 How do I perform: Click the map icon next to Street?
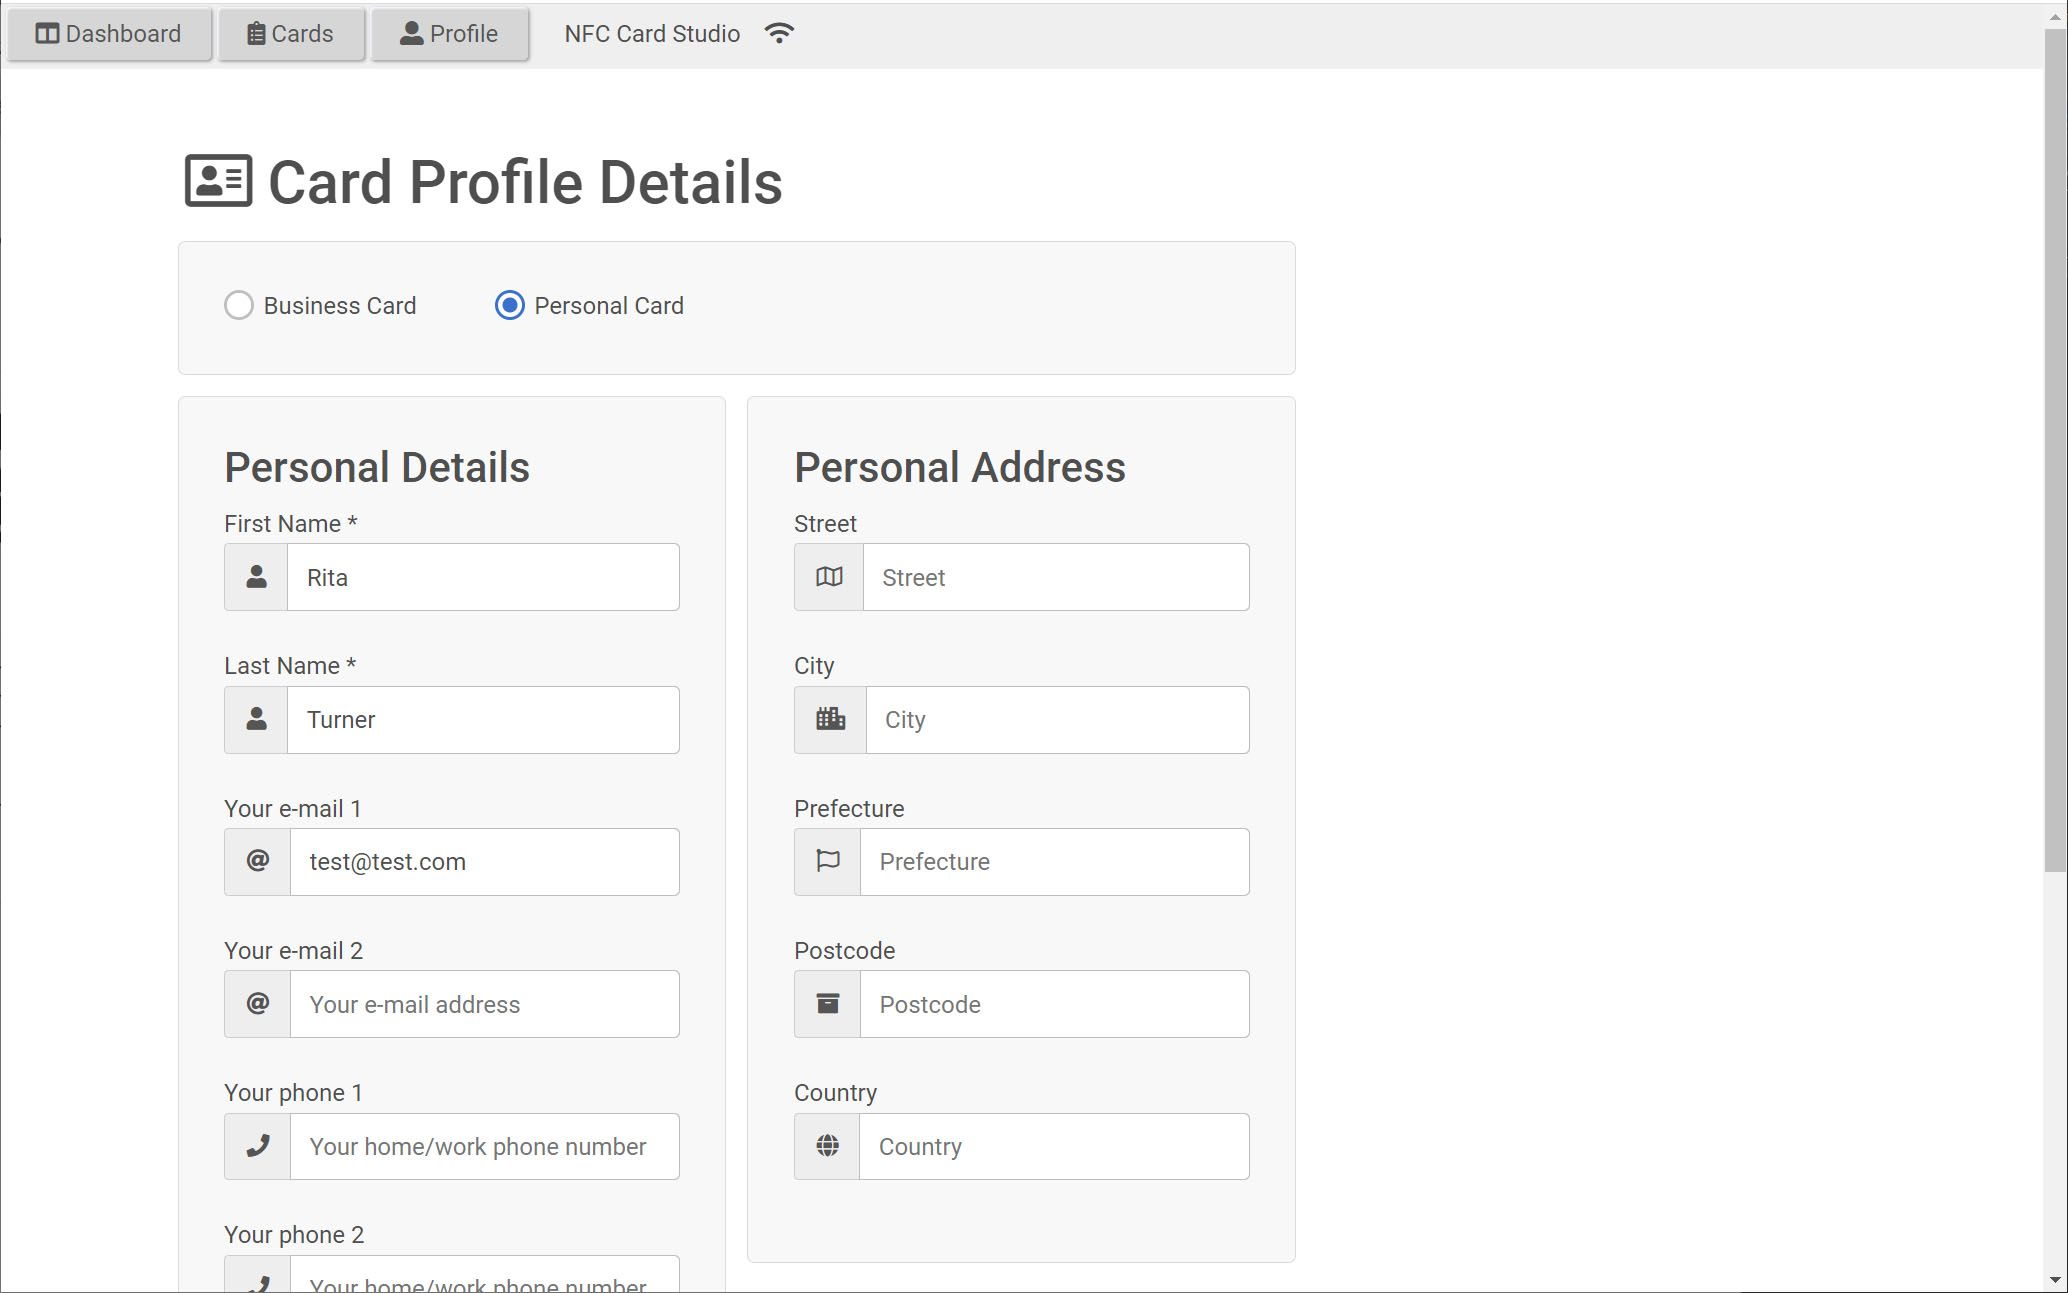coord(829,577)
